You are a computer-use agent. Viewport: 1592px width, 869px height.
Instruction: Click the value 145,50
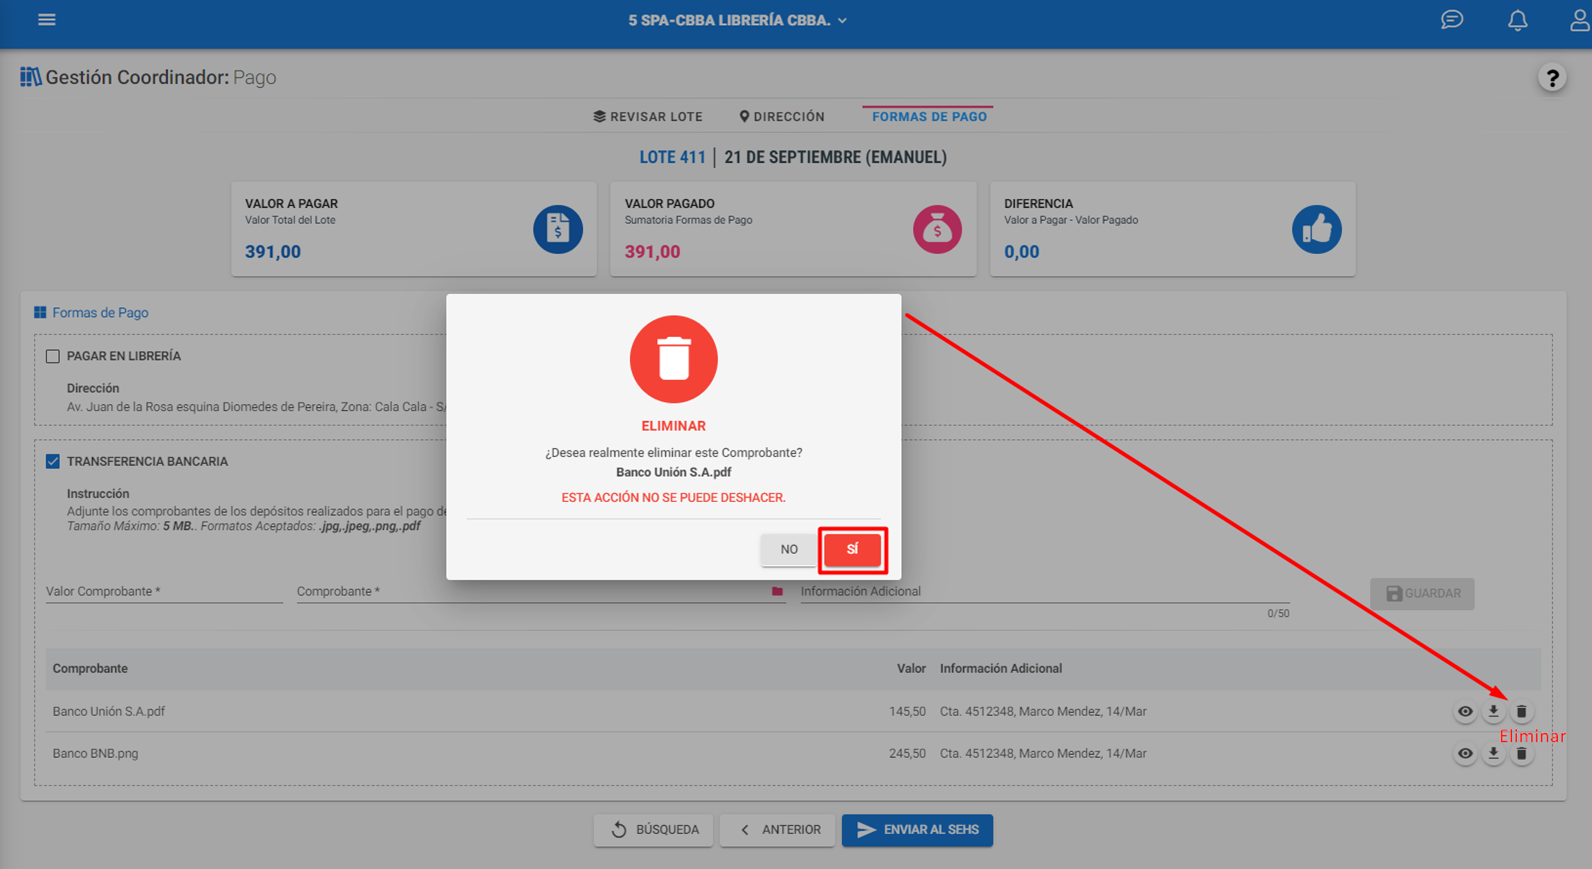(907, 712)
